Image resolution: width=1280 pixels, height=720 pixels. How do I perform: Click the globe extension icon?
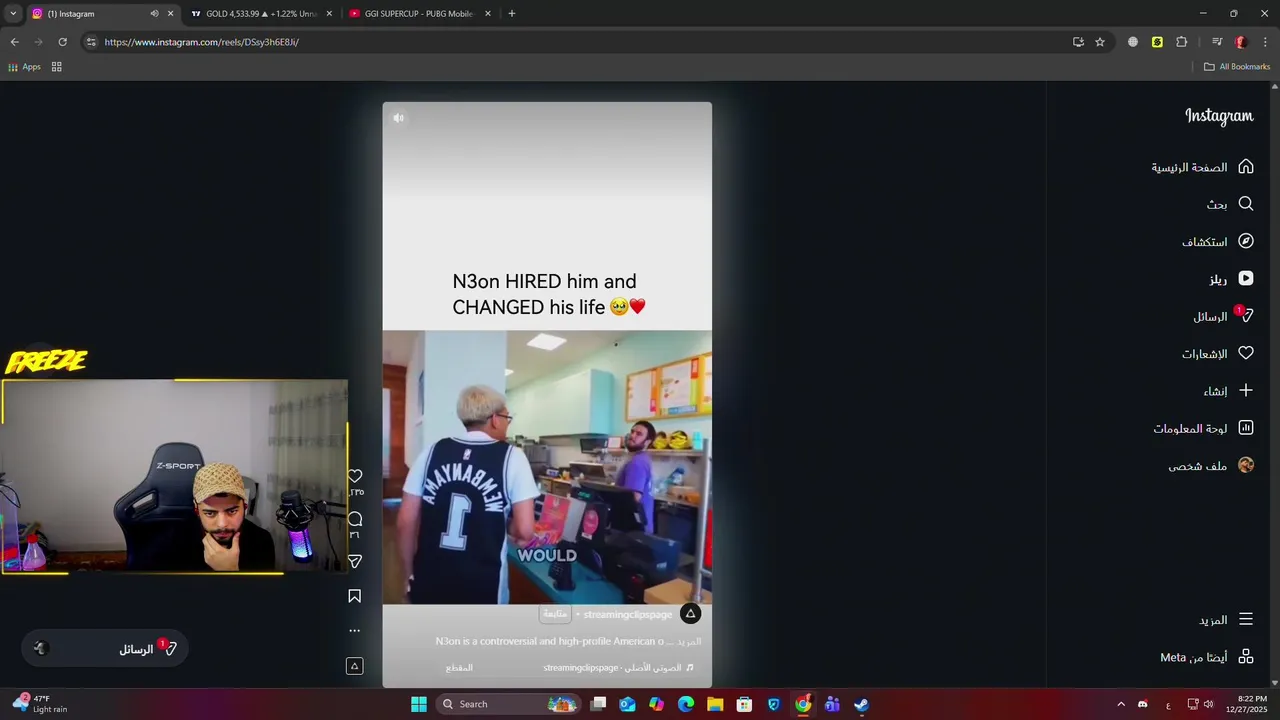(1133, 42)
